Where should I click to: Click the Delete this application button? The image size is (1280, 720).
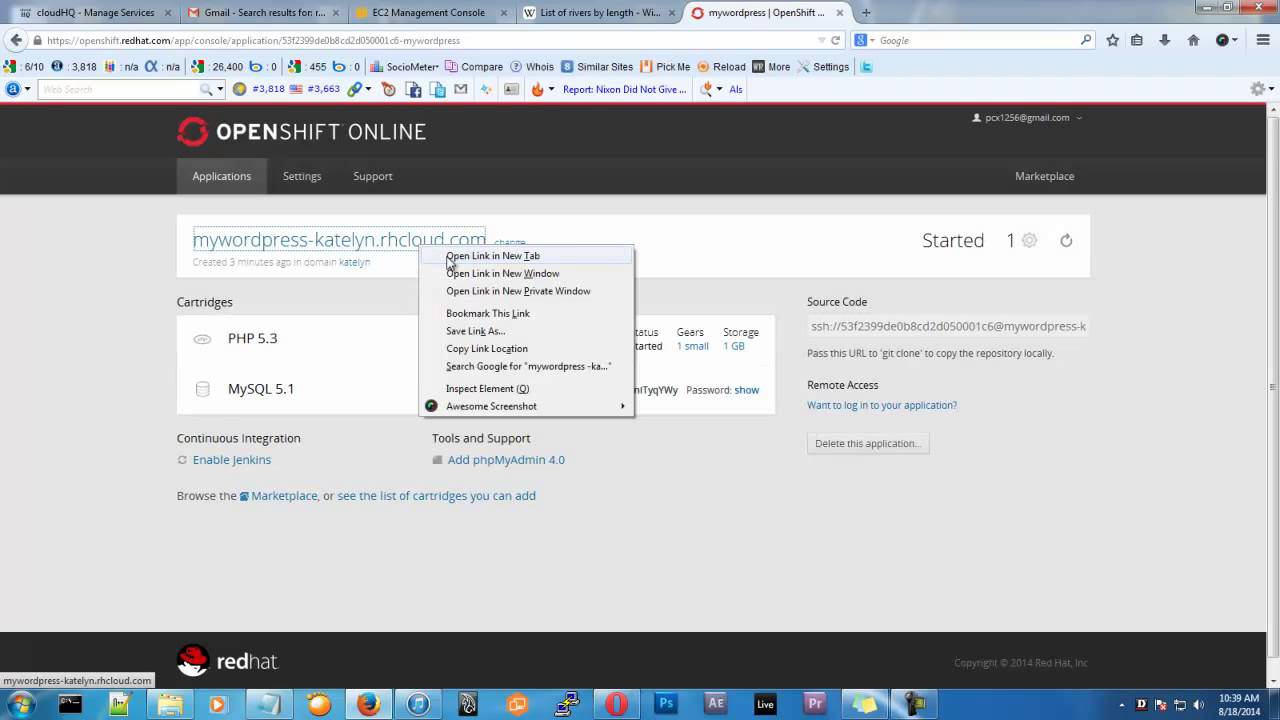(868, 443)
